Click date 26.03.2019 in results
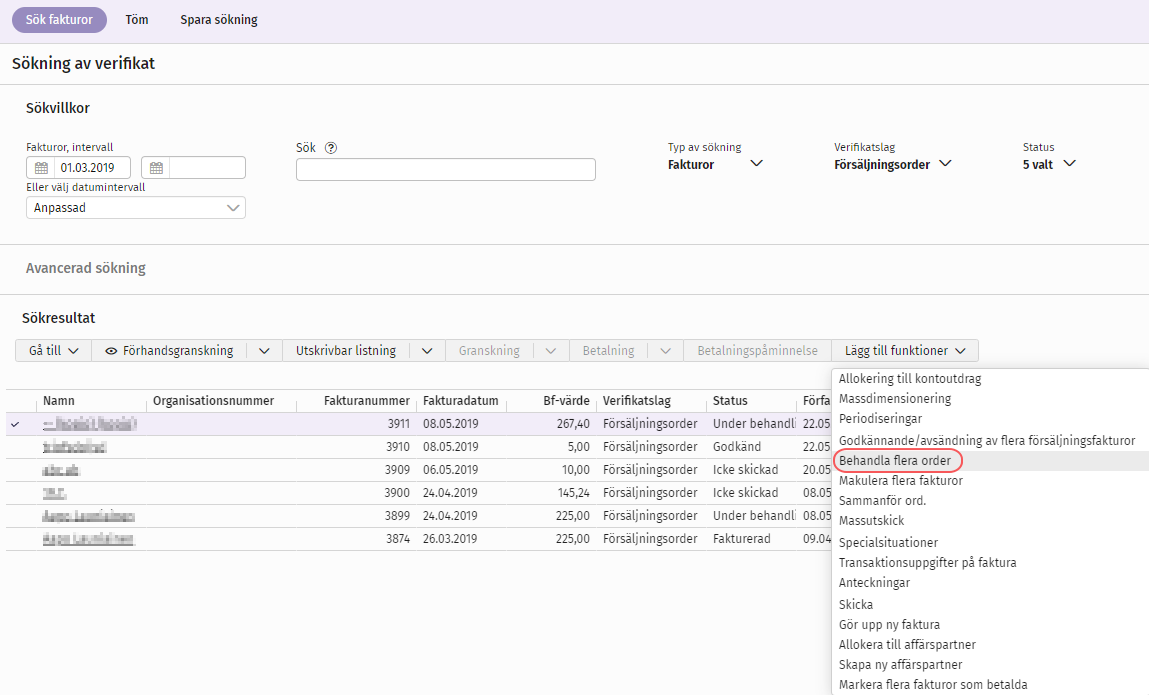 [x=450, y=538]
